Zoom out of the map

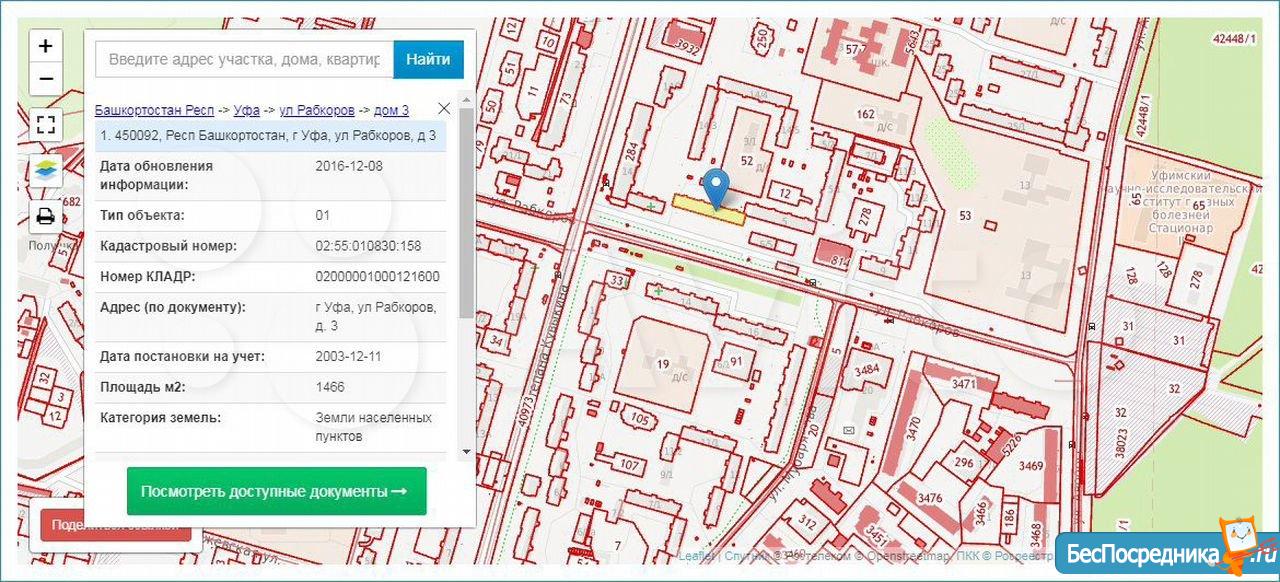pos(46,79)
